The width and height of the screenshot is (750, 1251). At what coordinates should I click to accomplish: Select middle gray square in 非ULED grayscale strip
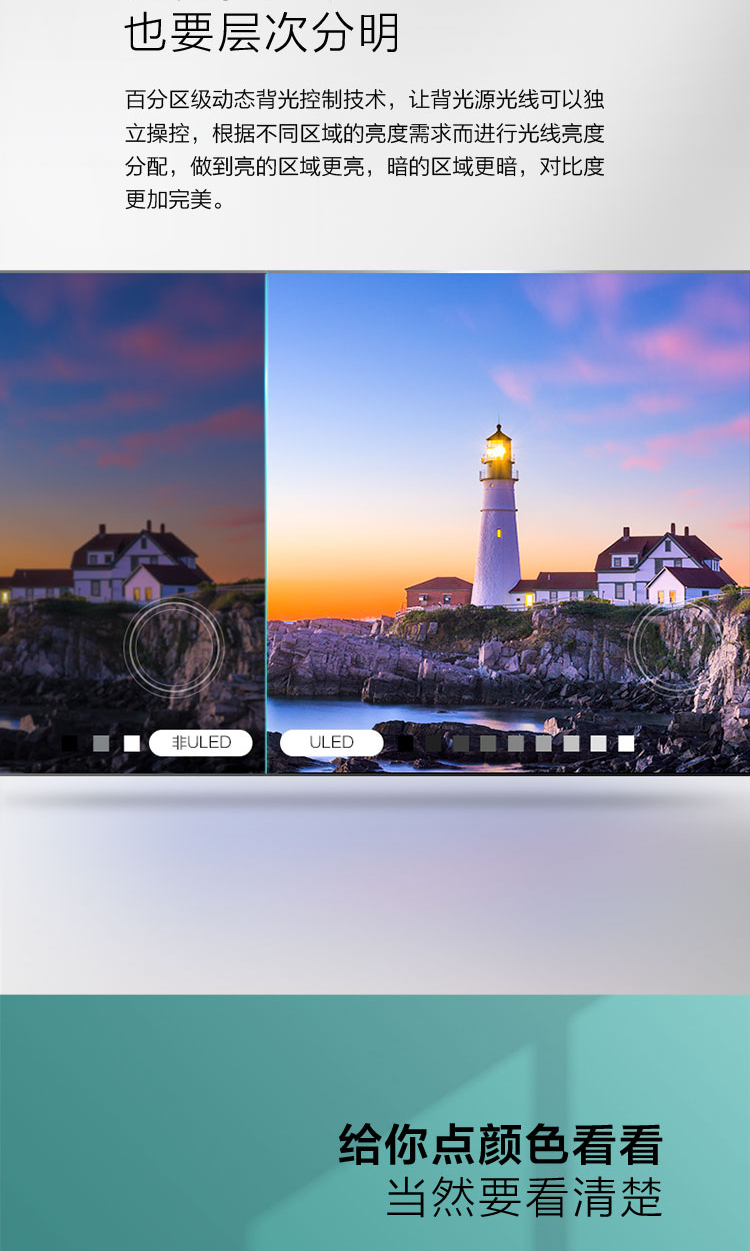[101, 743]
